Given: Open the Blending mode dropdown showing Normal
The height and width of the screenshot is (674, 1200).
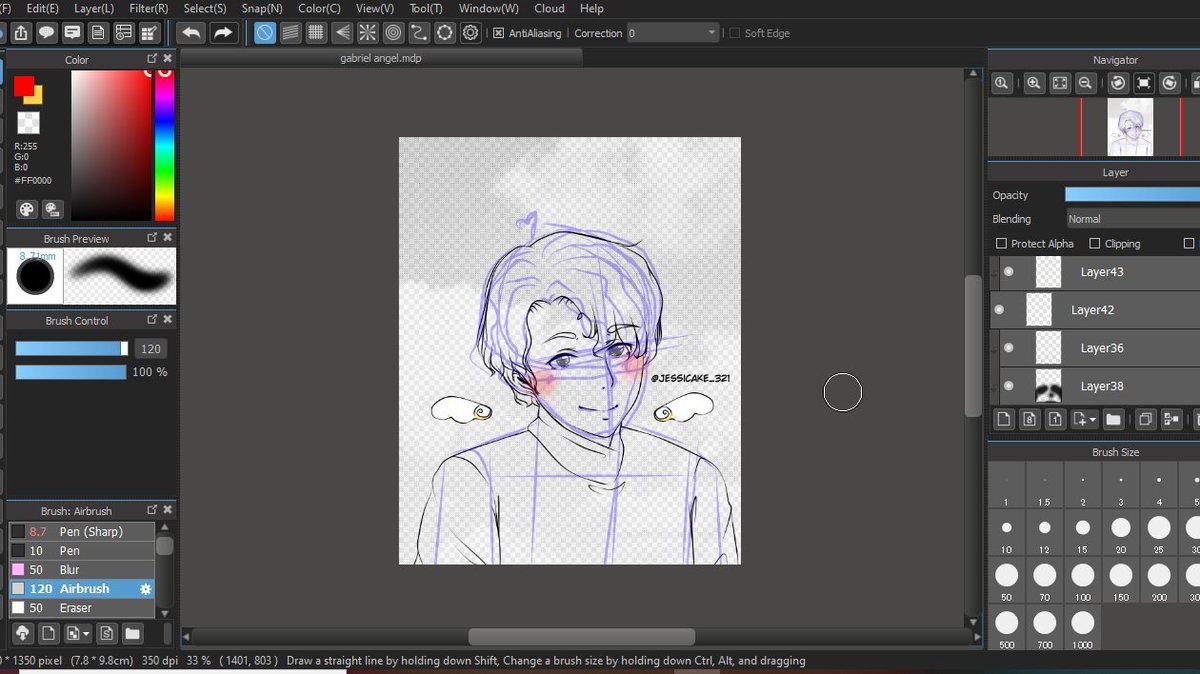Looking at the screenshot, I should [x=1132, y=219].
